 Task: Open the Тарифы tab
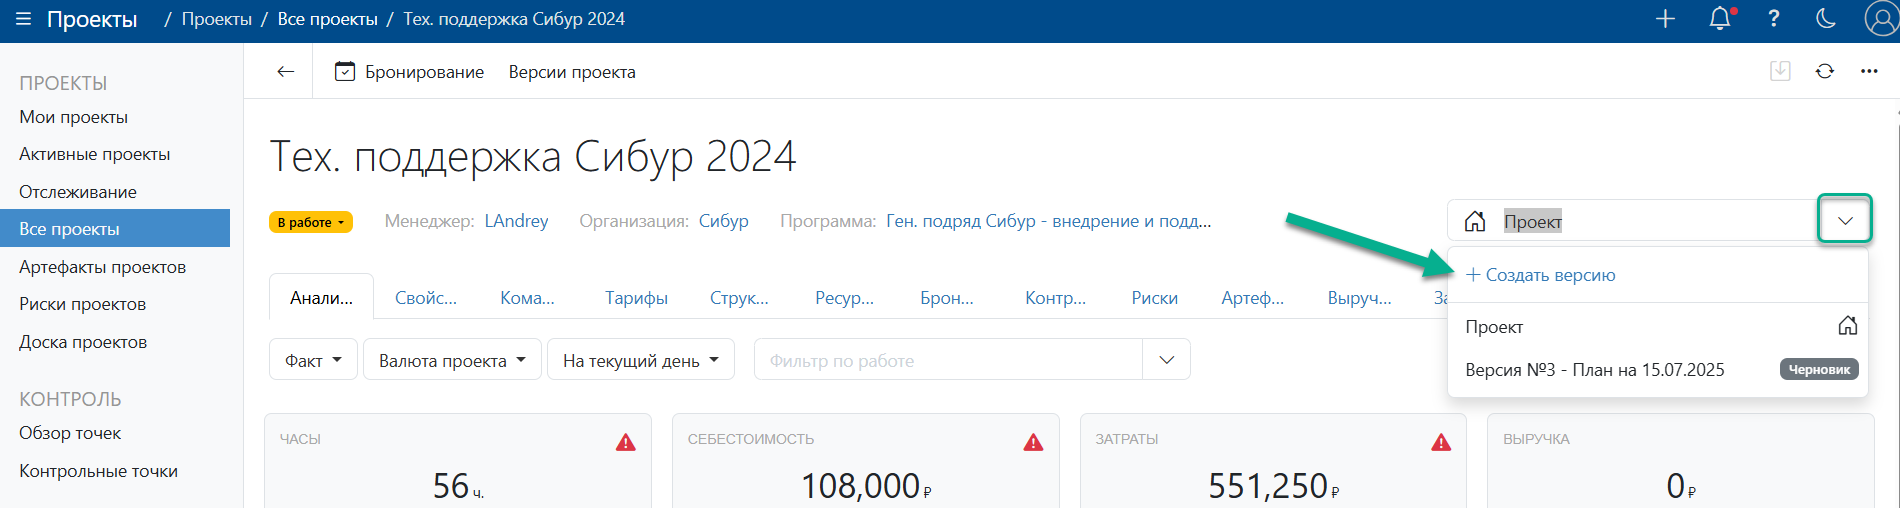tap(636, 297)
